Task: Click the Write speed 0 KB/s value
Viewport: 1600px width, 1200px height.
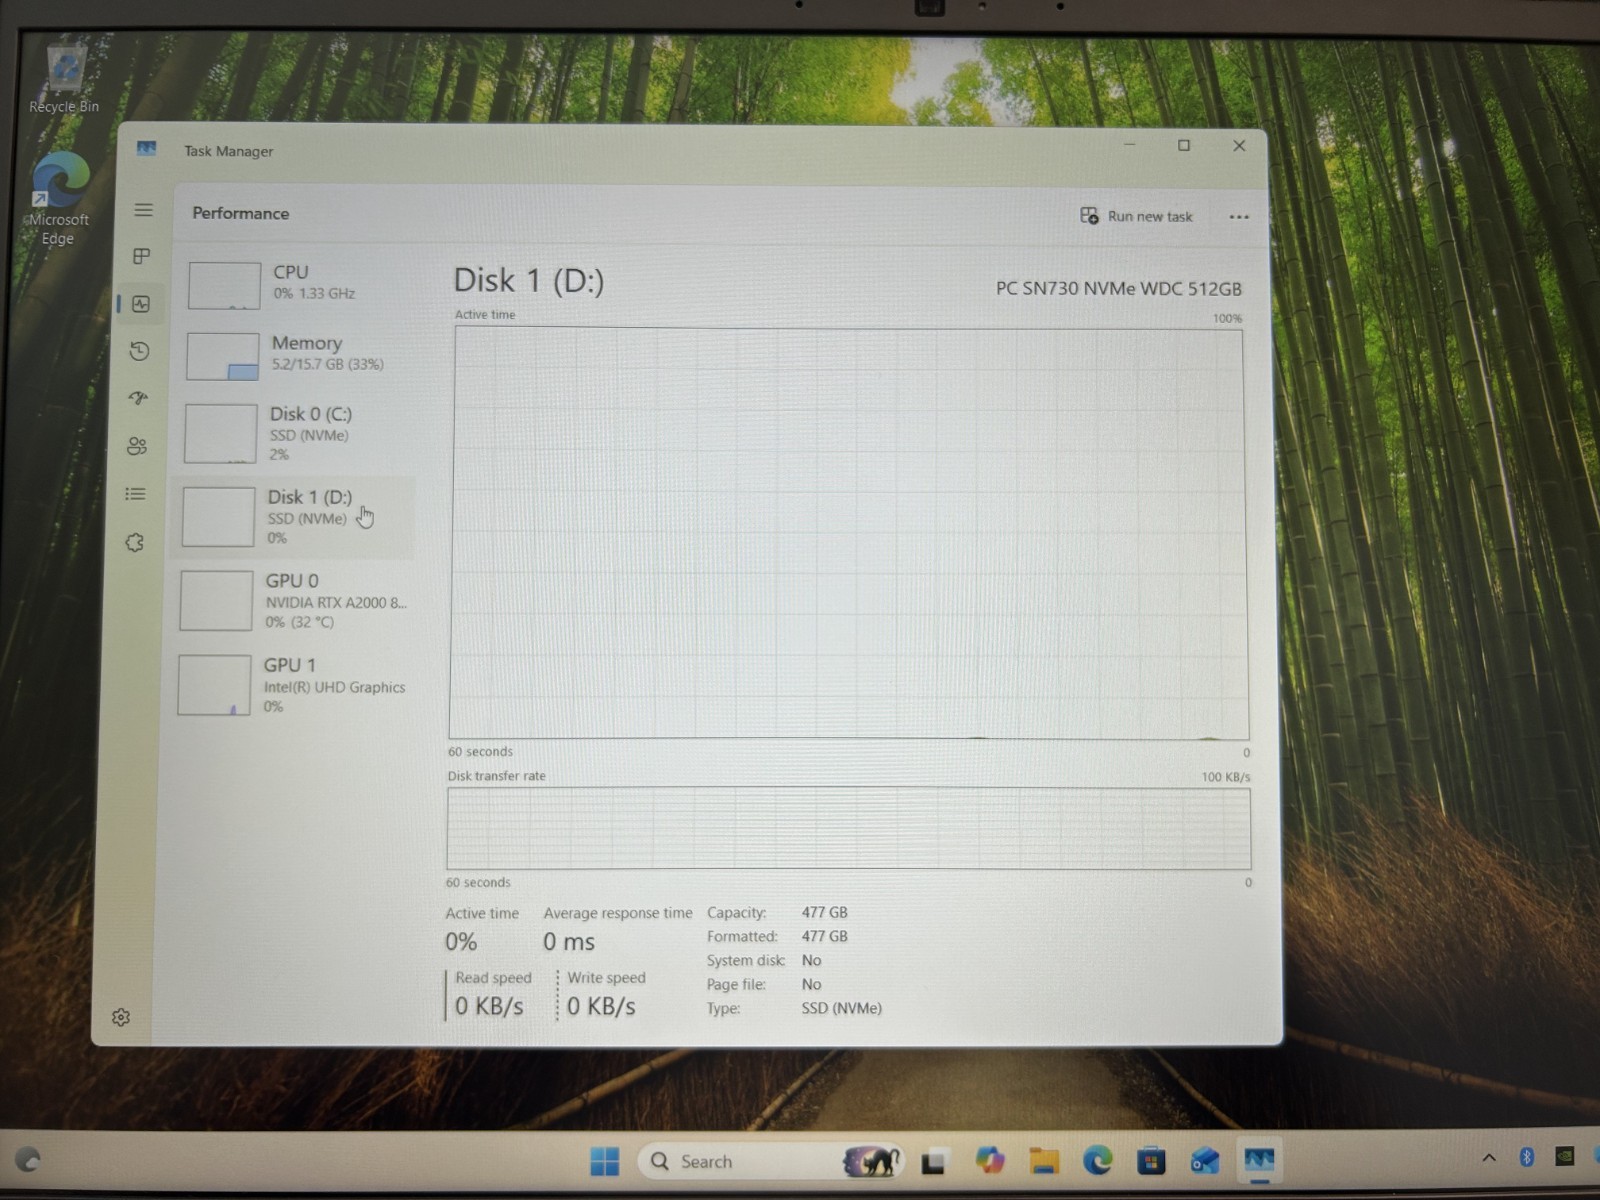Action: click(x=601, y=1006)
